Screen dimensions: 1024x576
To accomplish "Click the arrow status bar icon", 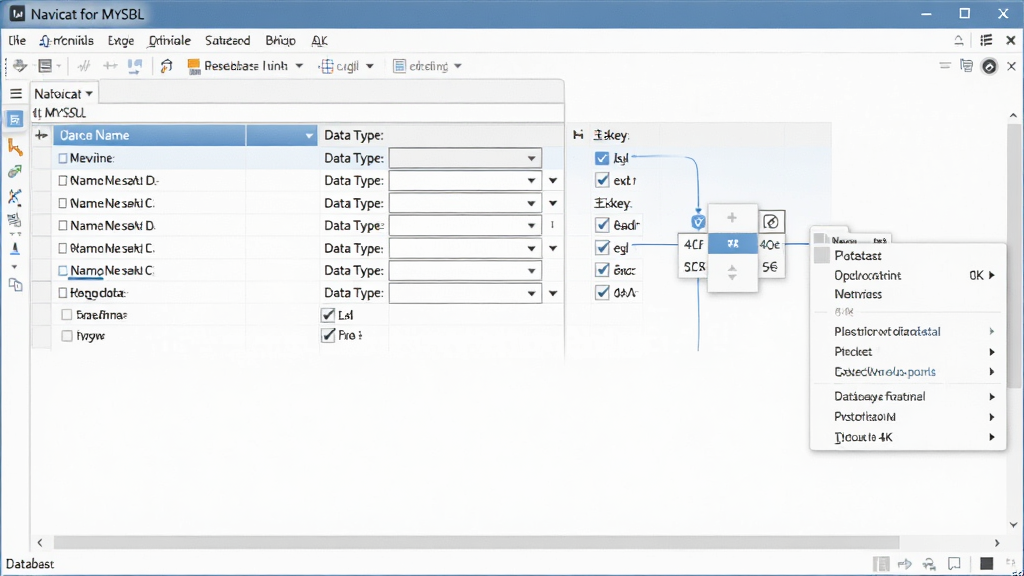I will tap(904, 564).
